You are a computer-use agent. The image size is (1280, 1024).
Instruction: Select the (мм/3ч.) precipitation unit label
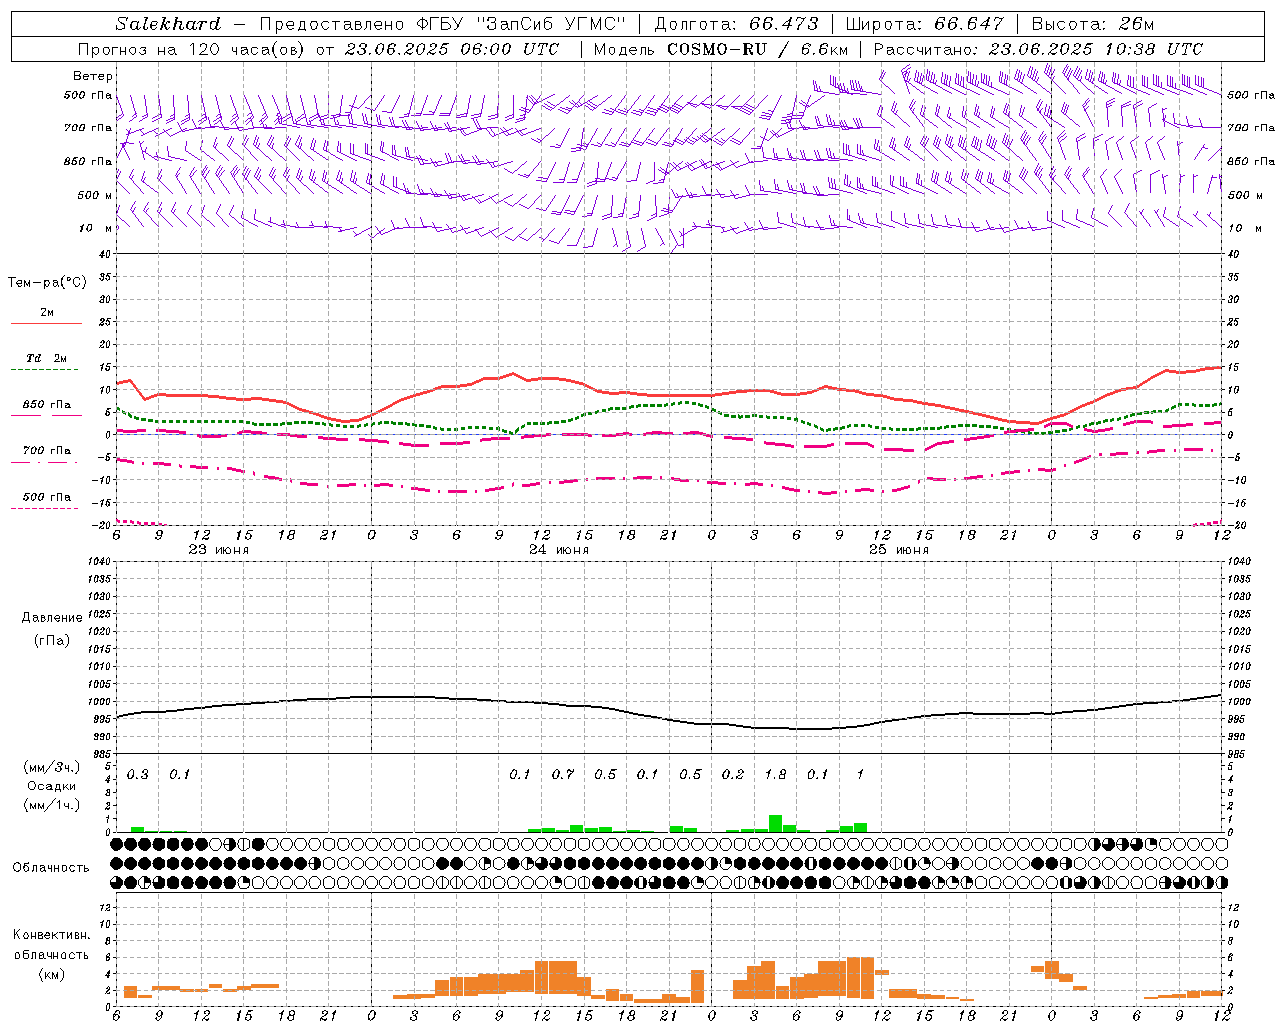[x=51, y=767]
